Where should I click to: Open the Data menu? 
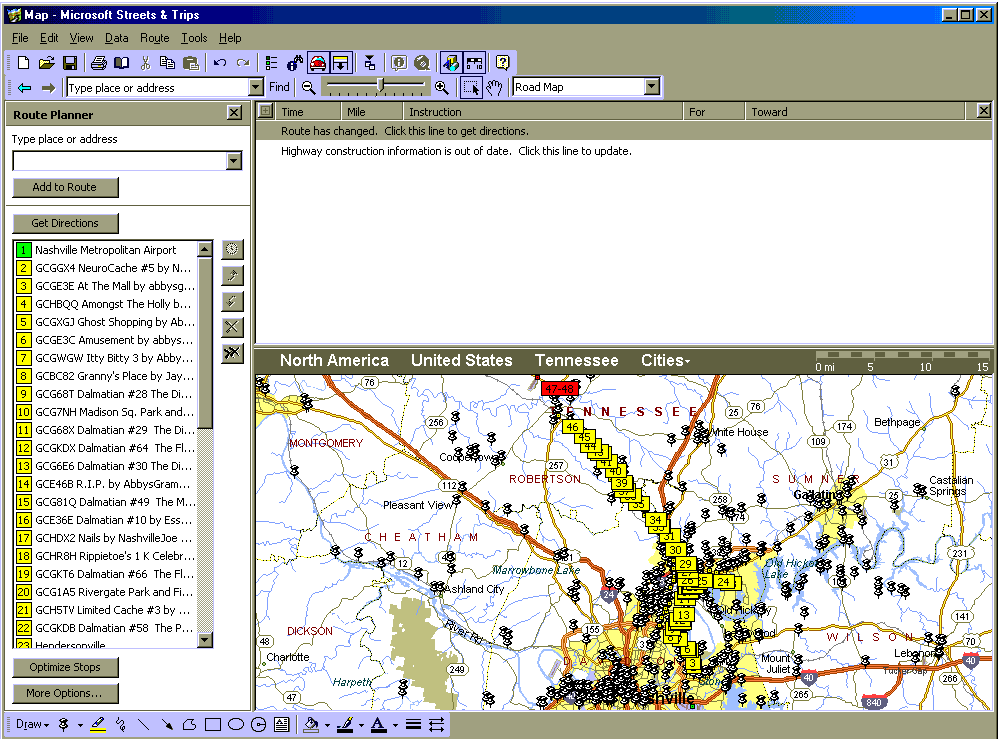pos(116,38)
